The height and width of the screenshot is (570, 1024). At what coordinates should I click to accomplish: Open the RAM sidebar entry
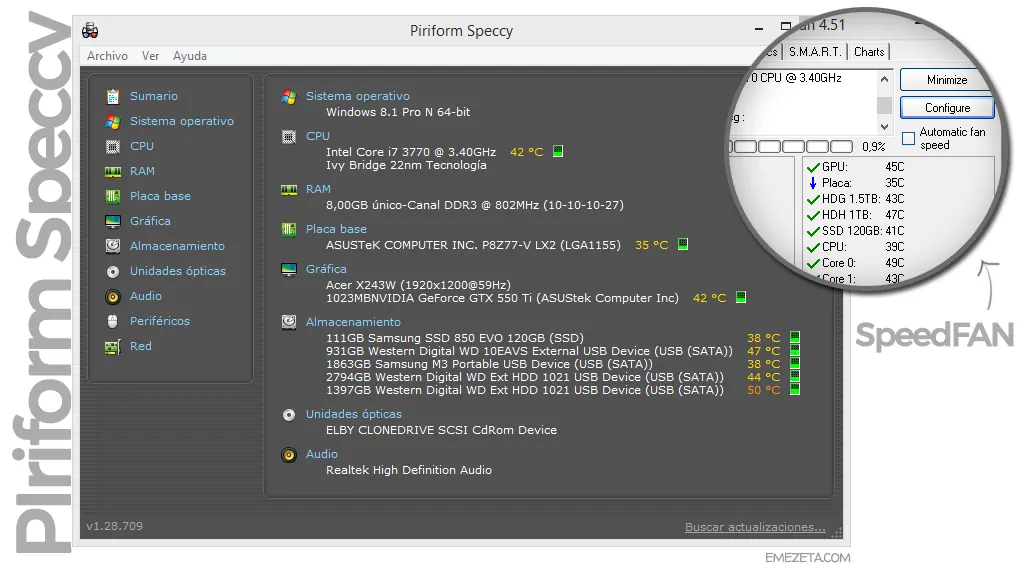click(x=142, y=171)
